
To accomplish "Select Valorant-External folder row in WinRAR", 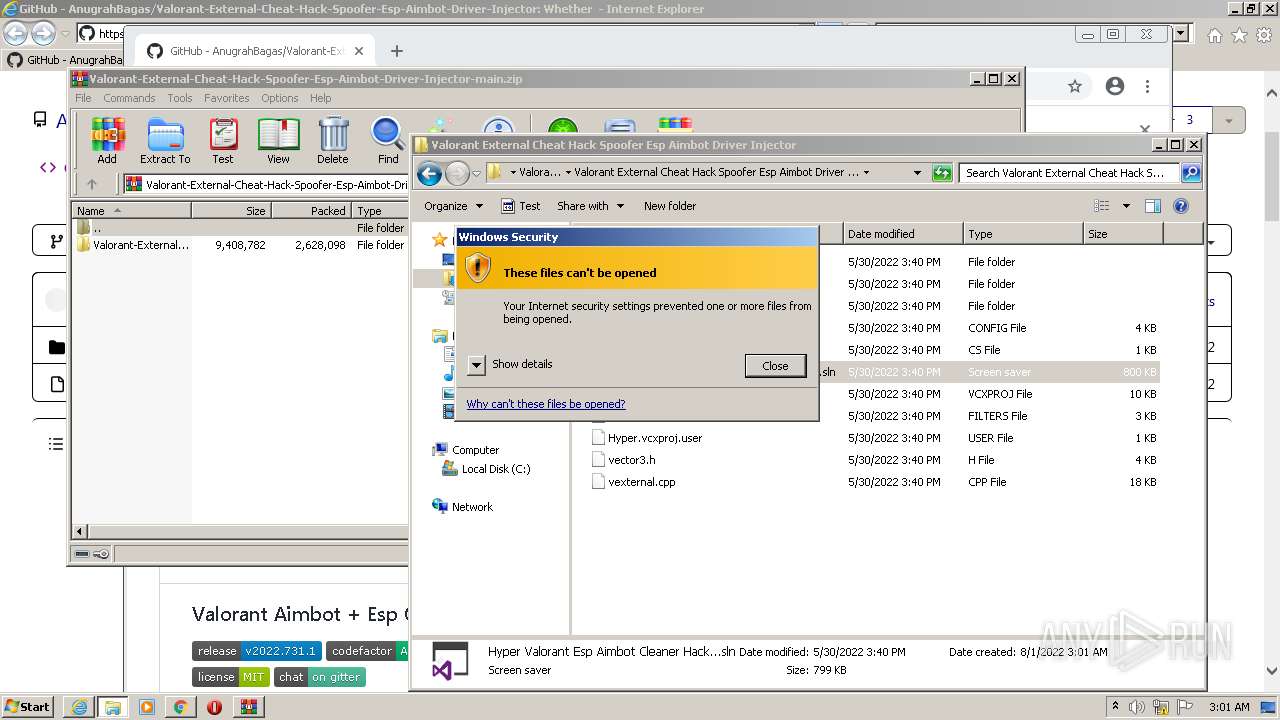I will point(240,245).
